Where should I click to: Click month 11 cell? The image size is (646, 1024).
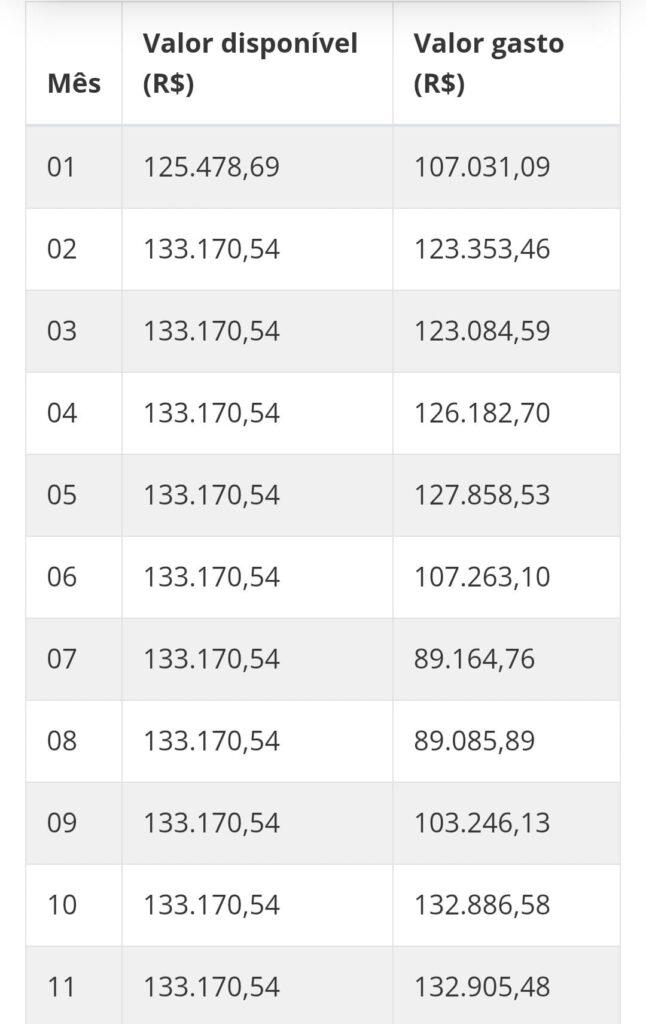(61, 987)
